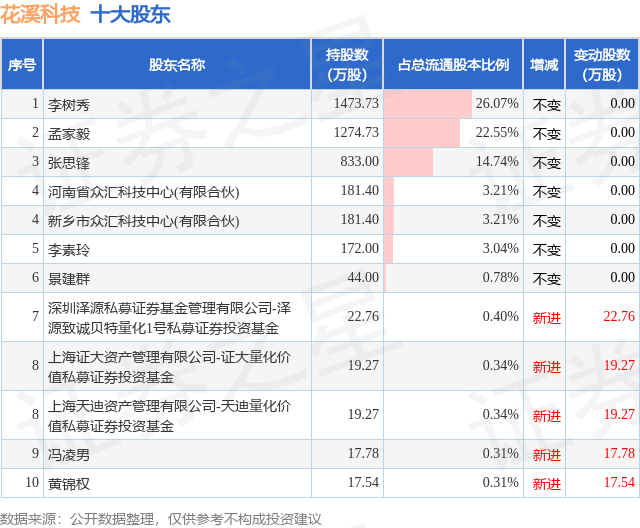Click the 14.74% proportion bar
This screenshot has width=640, height=528.
tap(409, 162)
